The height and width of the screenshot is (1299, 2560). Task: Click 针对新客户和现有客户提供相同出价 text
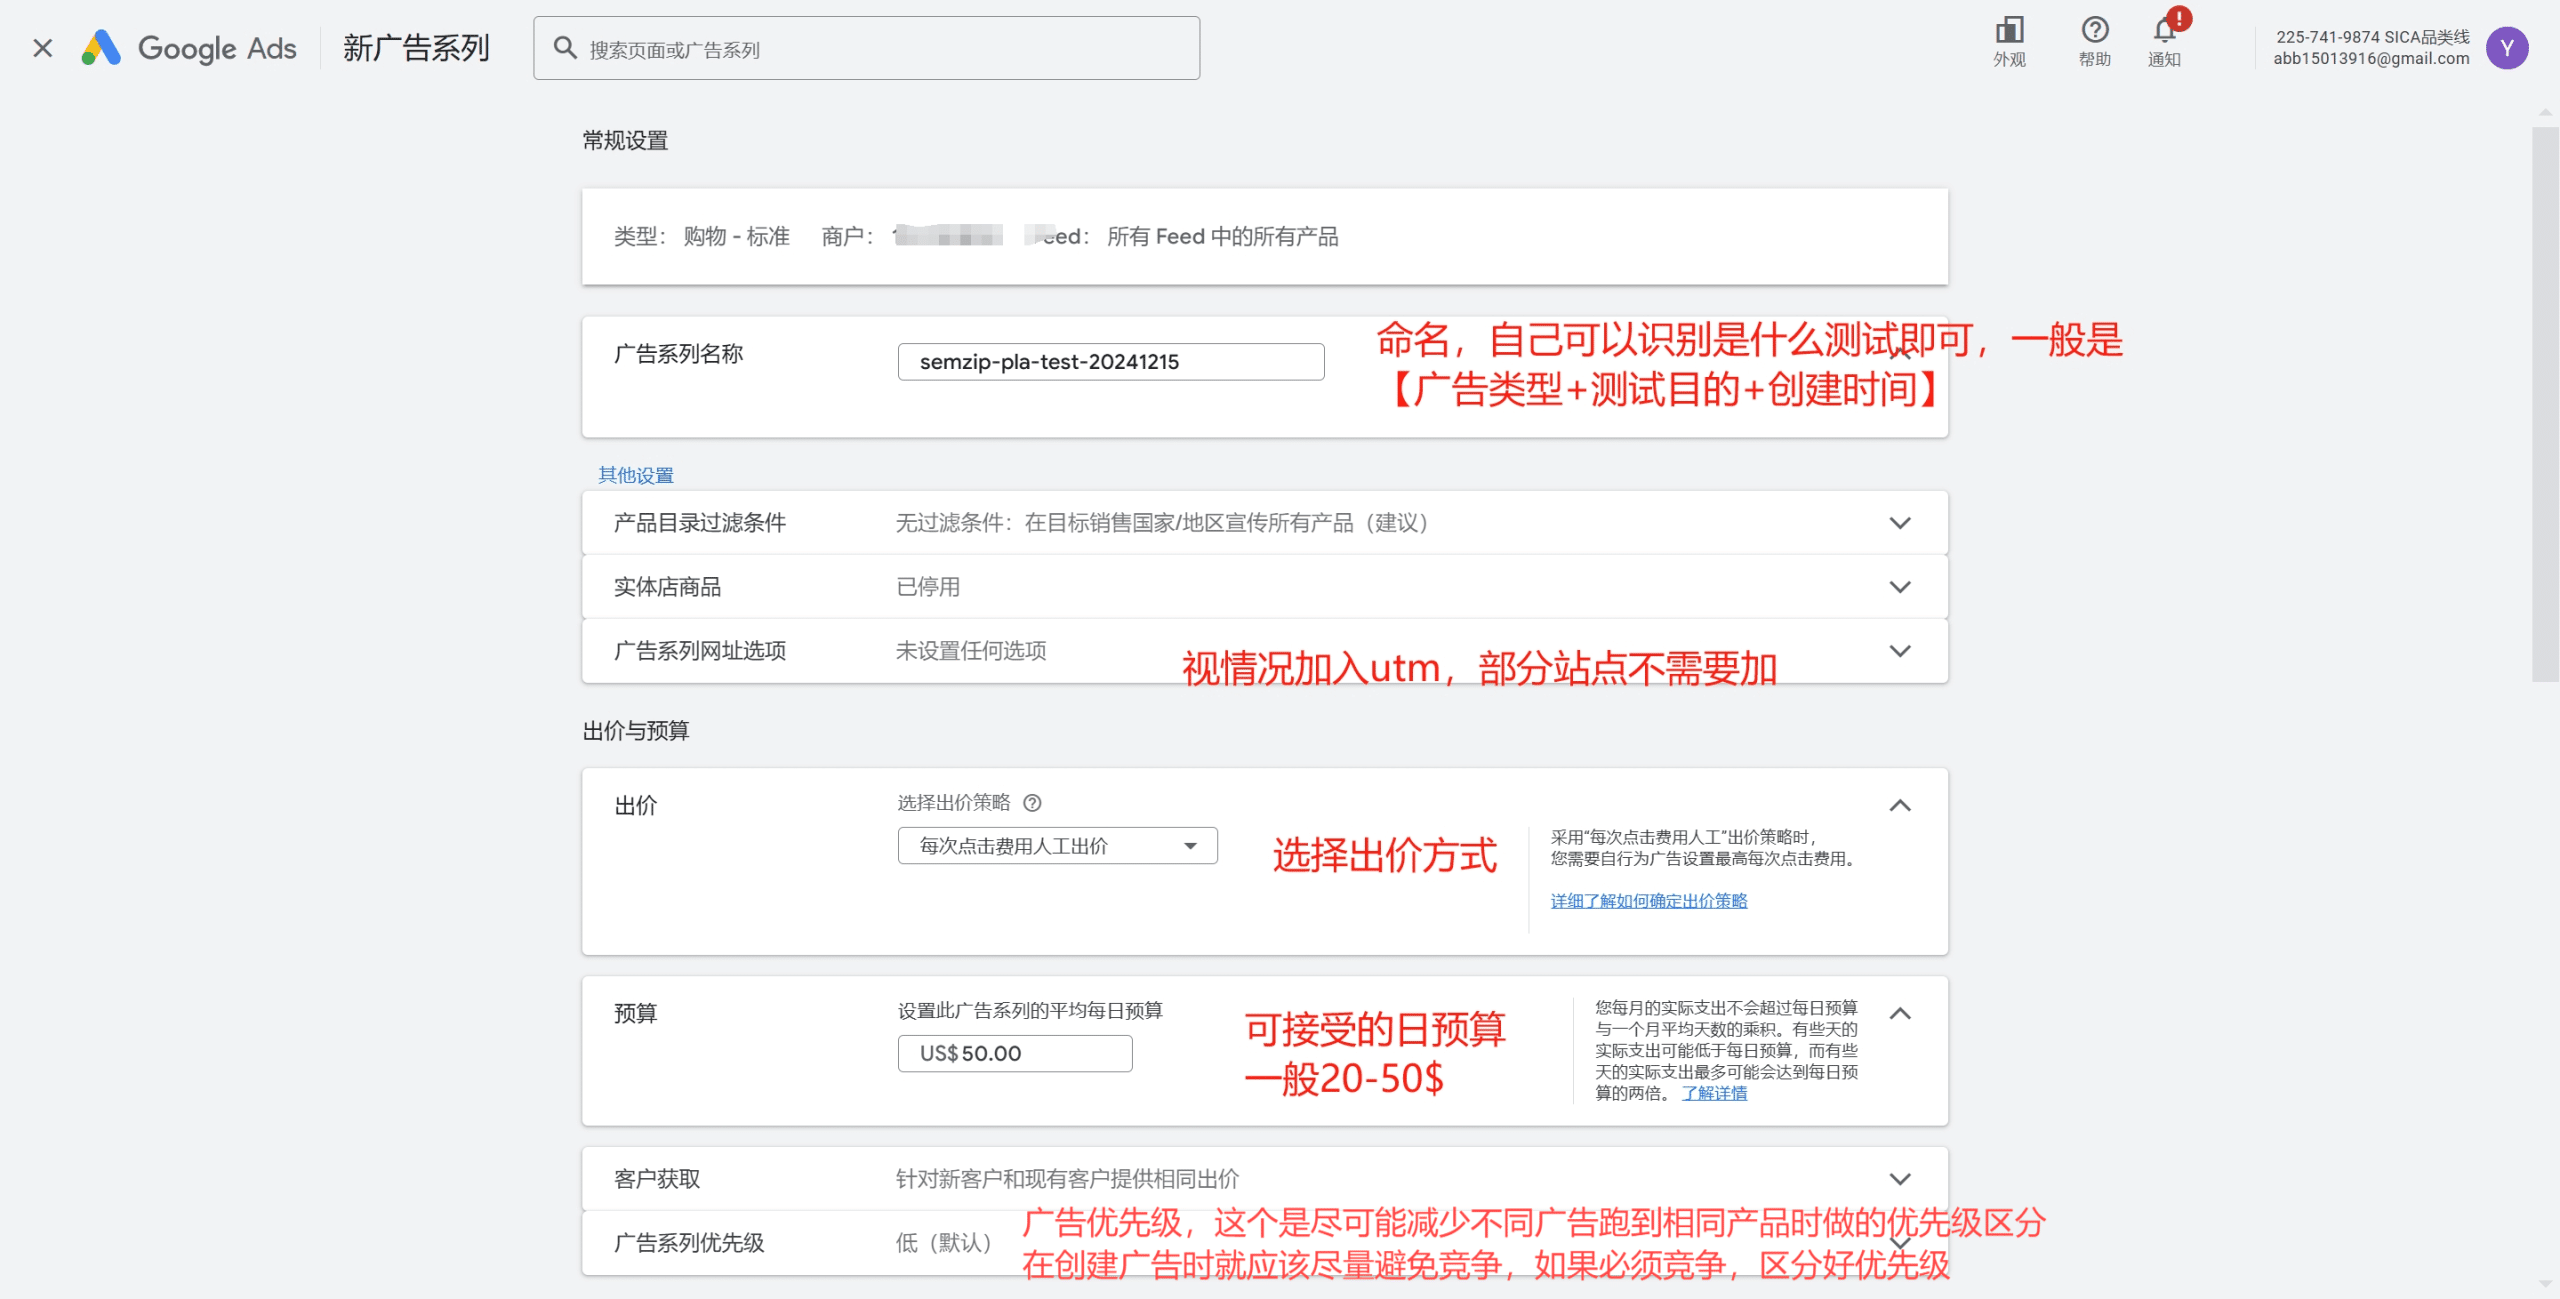(1067, 1179)
